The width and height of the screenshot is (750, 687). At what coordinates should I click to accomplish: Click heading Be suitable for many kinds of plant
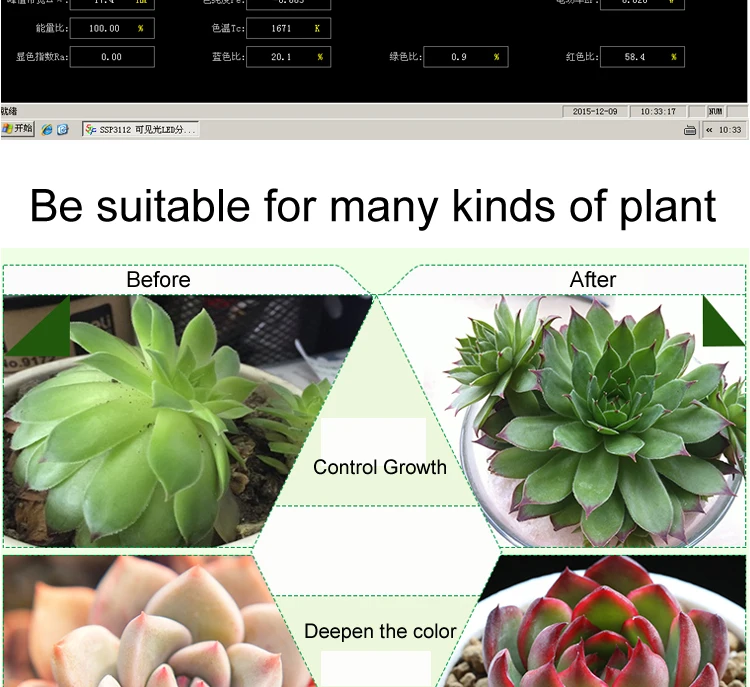373,207
